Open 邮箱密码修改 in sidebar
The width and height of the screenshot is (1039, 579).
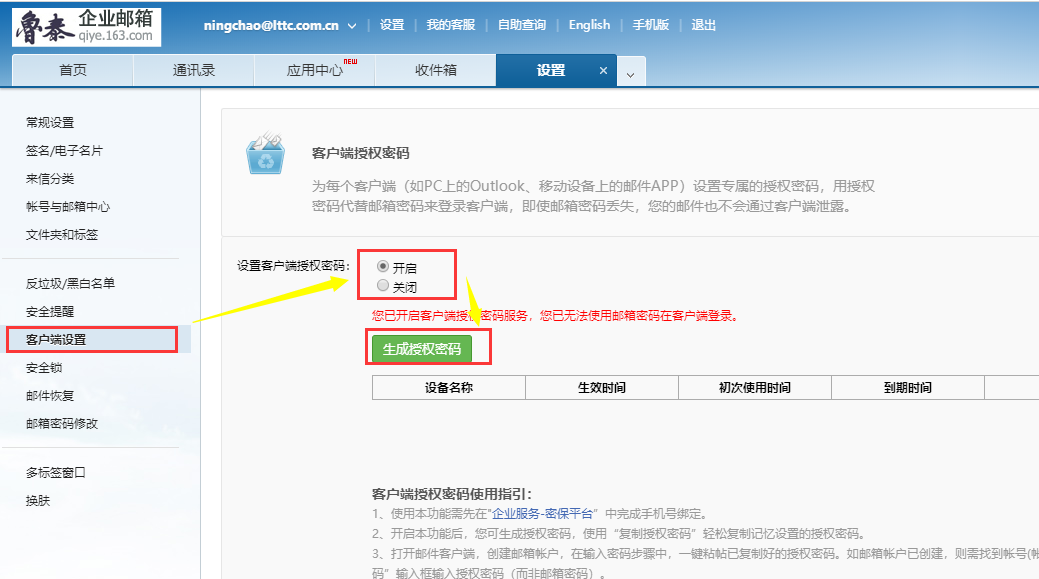click(62, 423)
